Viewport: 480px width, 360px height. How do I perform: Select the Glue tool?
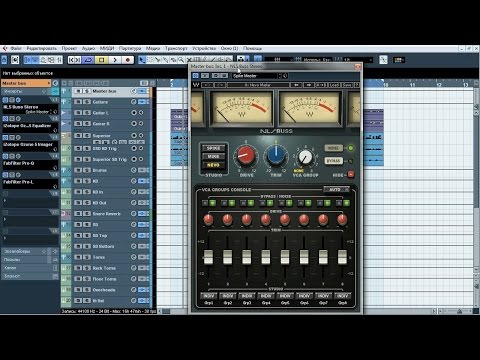(x=165, y=60)
